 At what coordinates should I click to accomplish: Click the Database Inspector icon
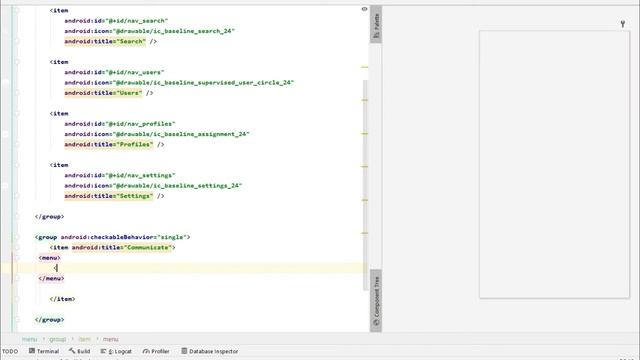point(184,351)
